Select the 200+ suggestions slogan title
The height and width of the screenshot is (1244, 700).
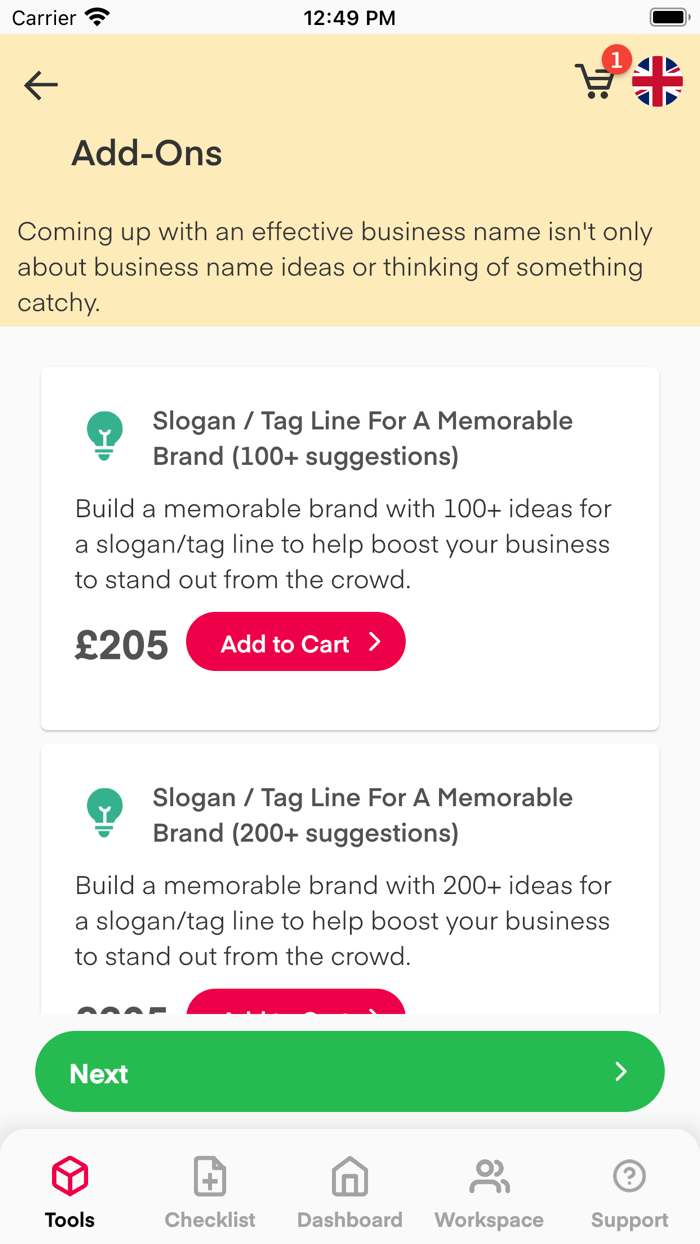(x=362, y=815)
